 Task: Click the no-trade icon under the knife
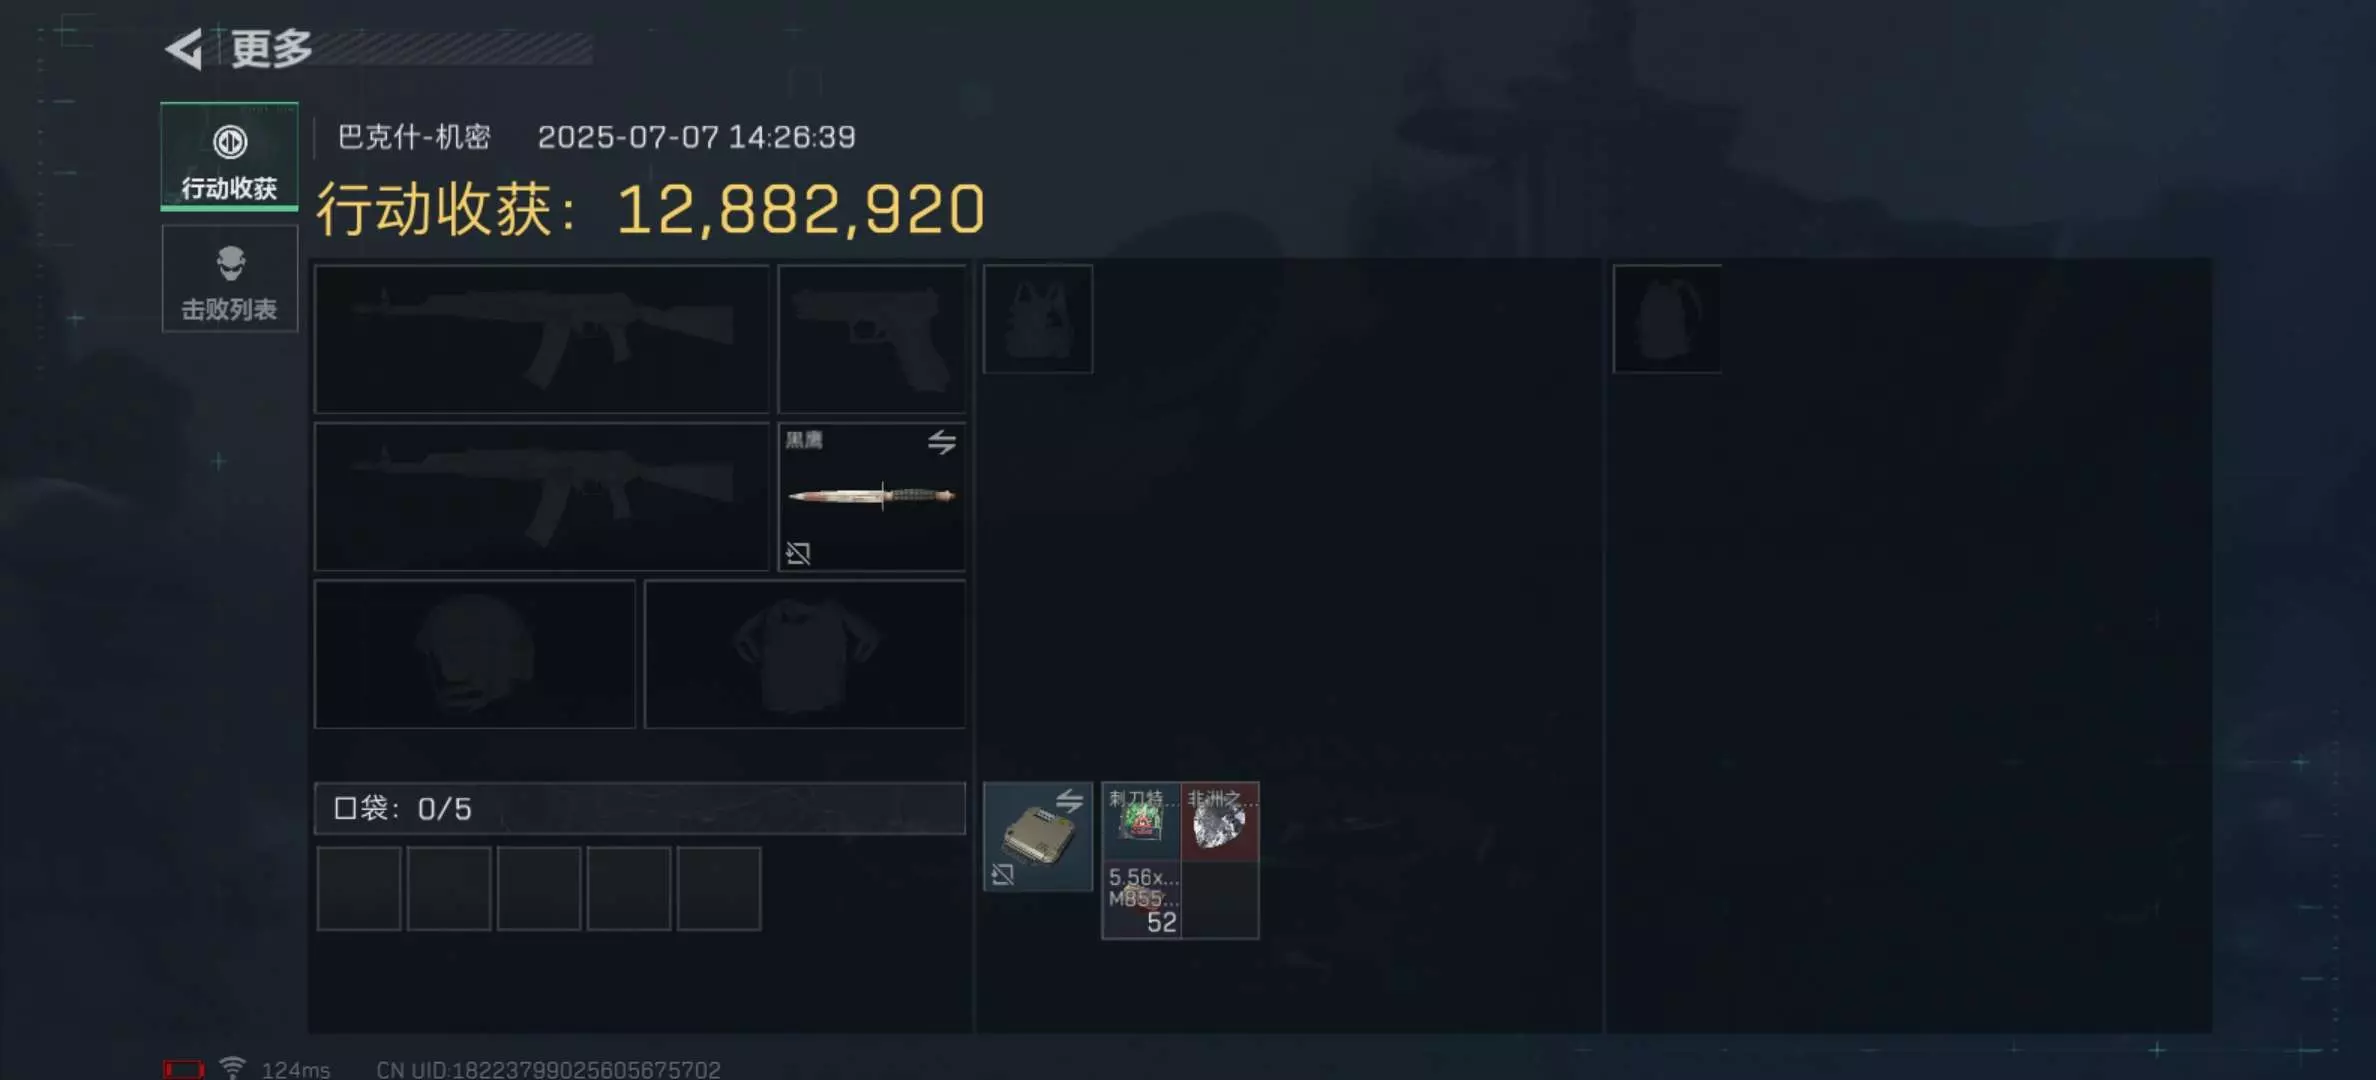click(798, 553)
